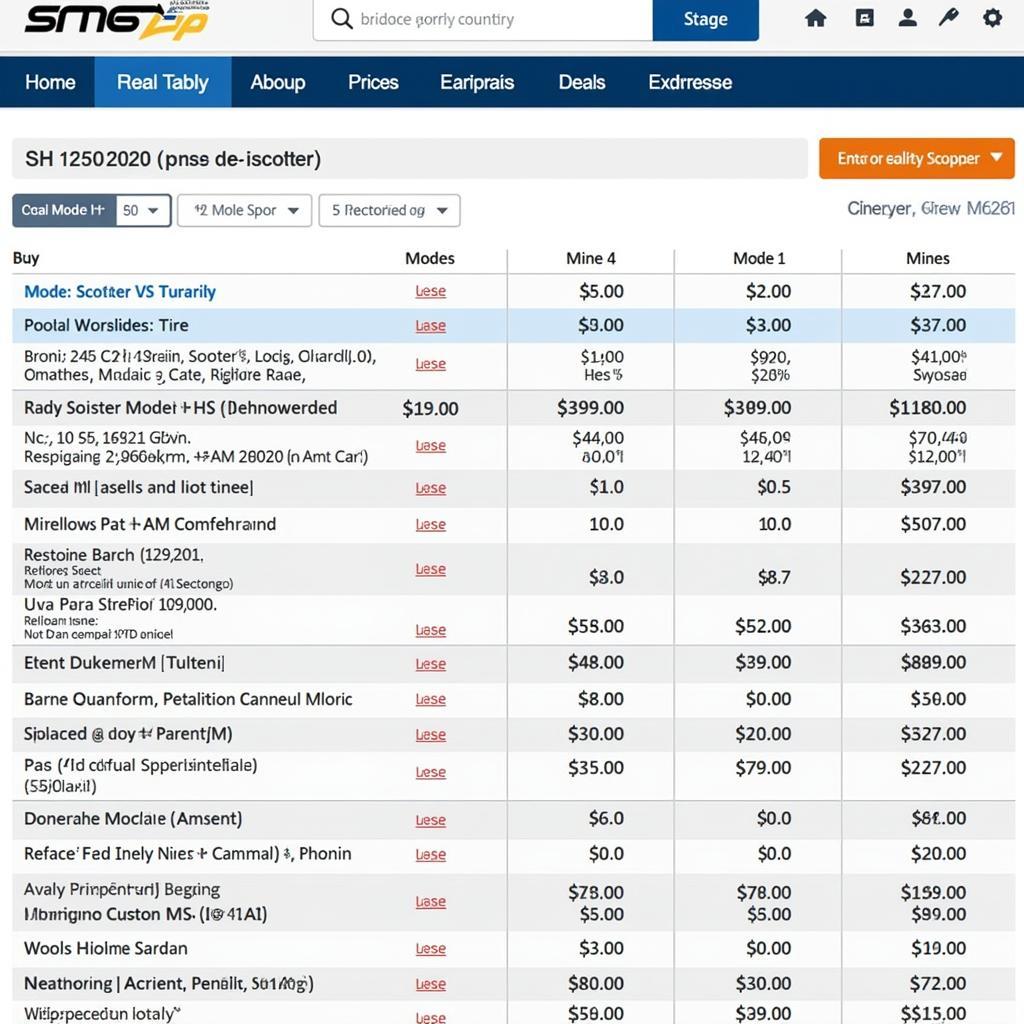Click the SMG site logo
This screenshot has height=1024, width=1024.
115,20
